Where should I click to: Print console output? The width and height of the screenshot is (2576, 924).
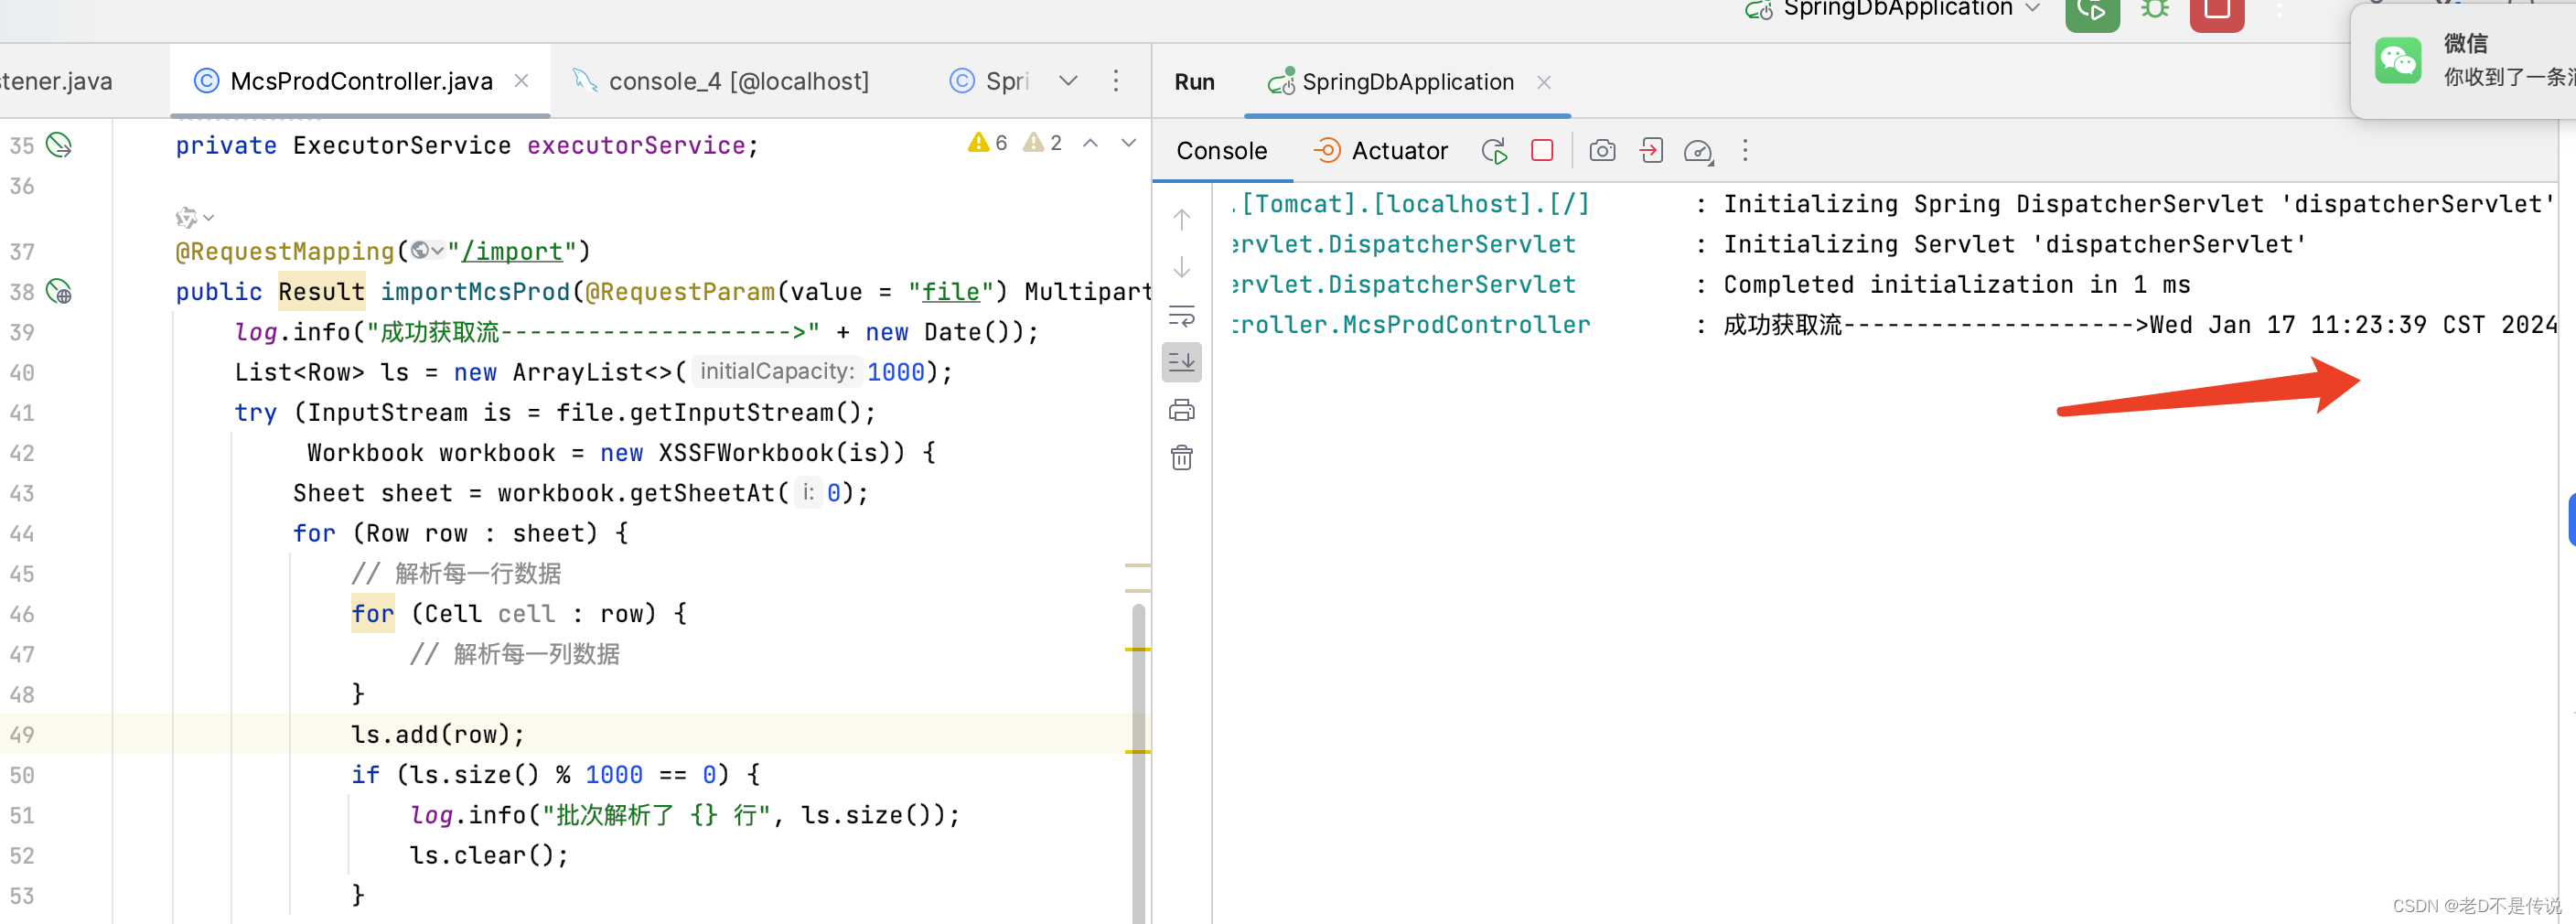pyautogui.click(x=1182, y=410)
